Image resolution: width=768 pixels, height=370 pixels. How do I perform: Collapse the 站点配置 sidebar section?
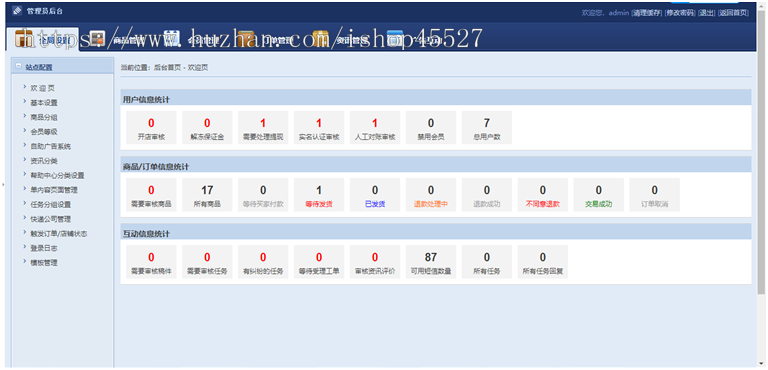coord(19,67)
